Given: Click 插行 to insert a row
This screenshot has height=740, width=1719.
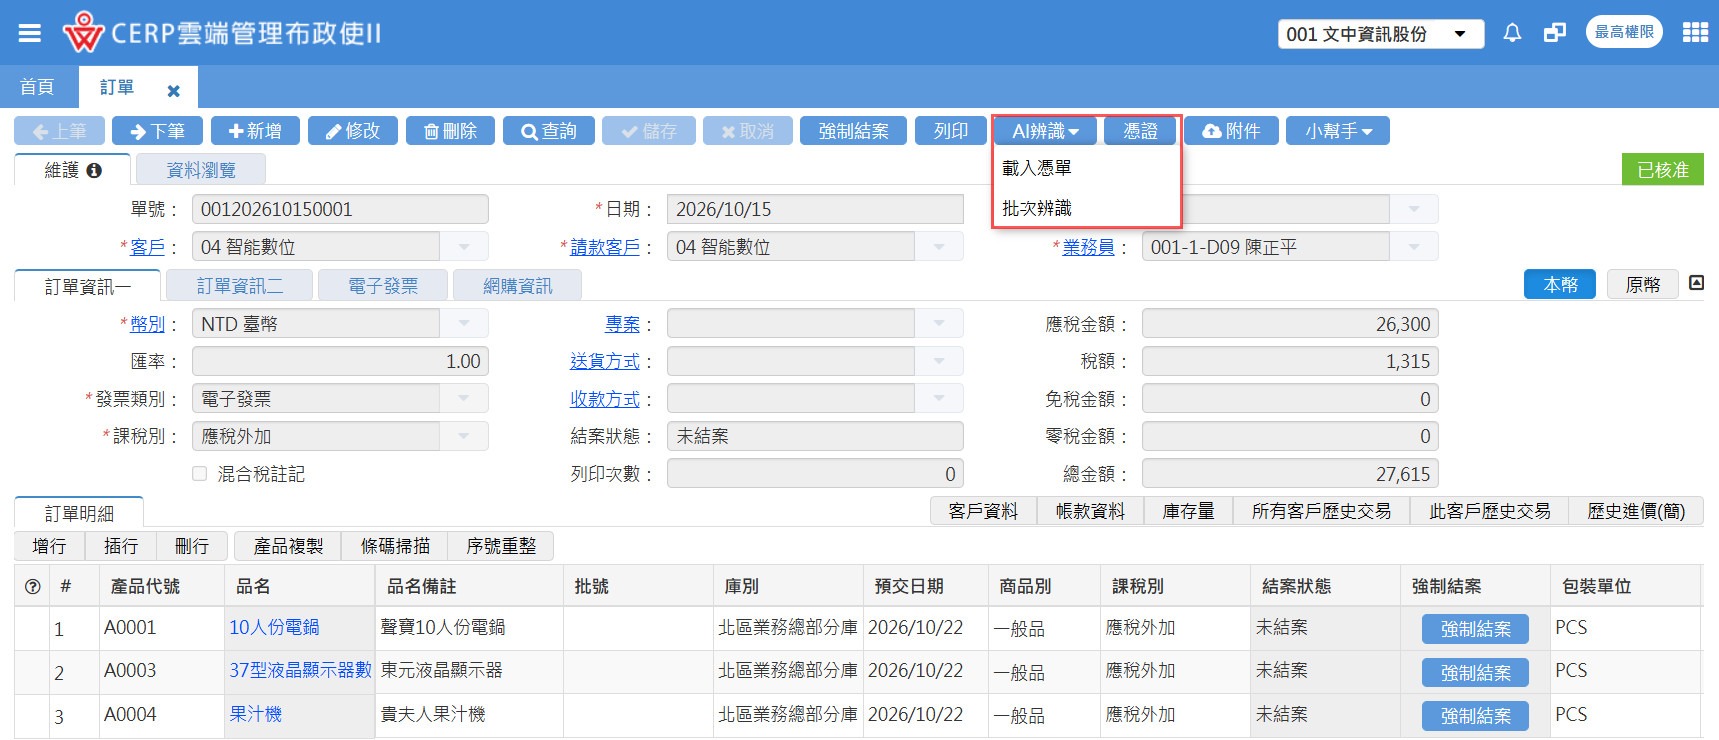Looking at the screenshot, I should coord(121,546).
